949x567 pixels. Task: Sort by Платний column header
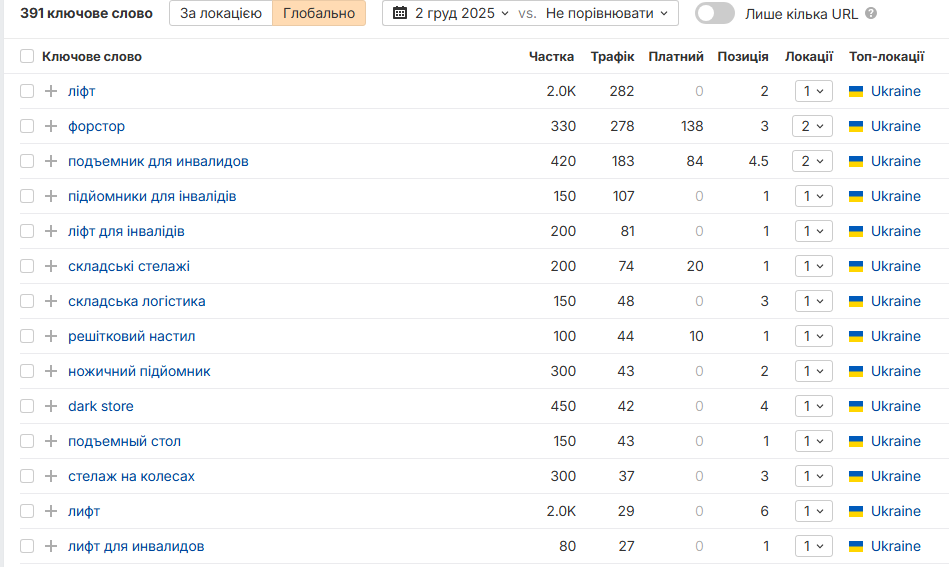tap(675, 56)
